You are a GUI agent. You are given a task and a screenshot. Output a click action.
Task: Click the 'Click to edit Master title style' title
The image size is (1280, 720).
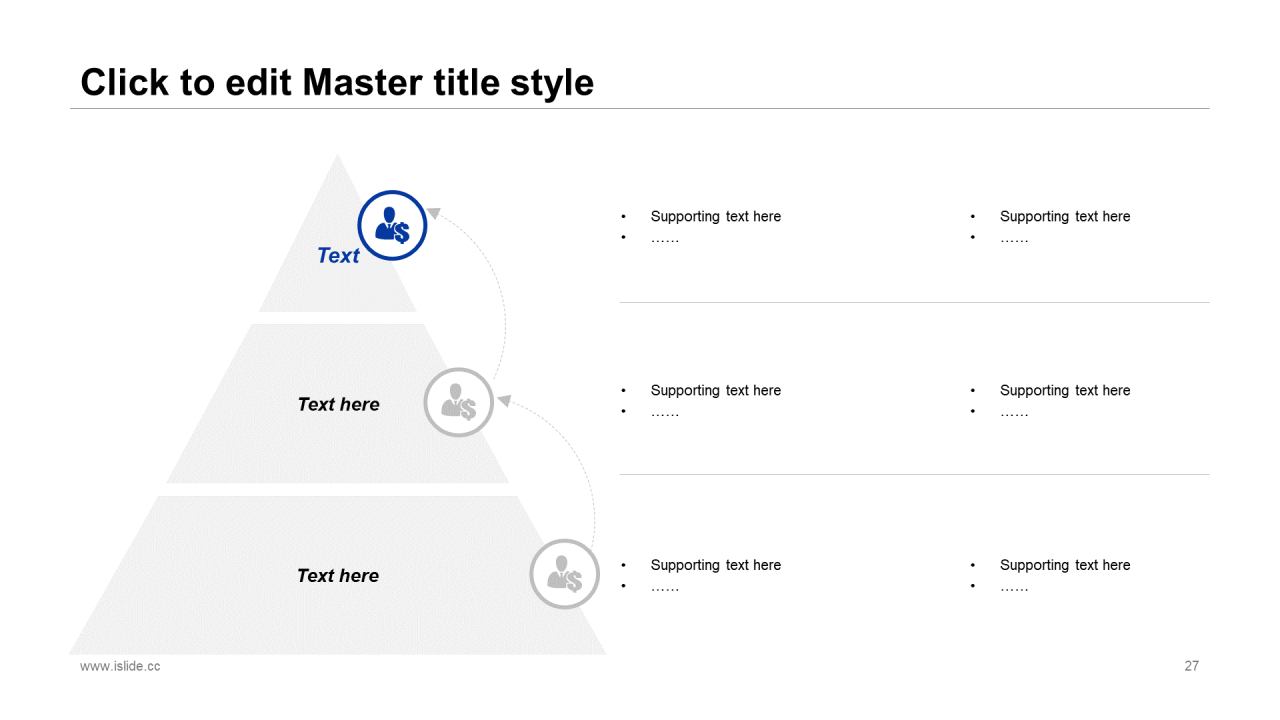(x=337, y=82)
